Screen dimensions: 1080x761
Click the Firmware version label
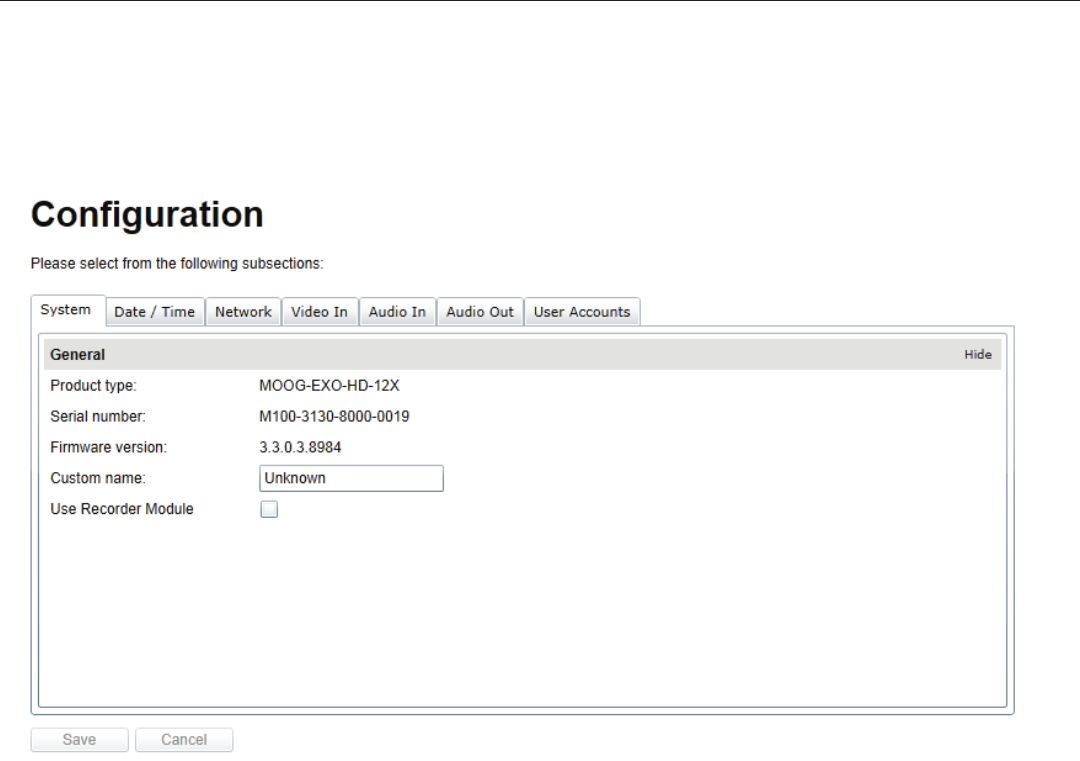(x=109, y=448)
